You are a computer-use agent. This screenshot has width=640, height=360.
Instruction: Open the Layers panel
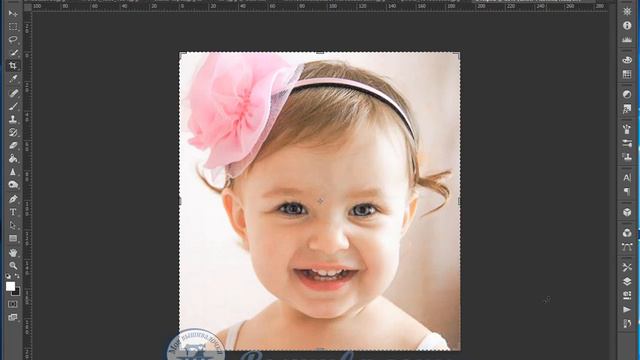click(x=627, y=282)
